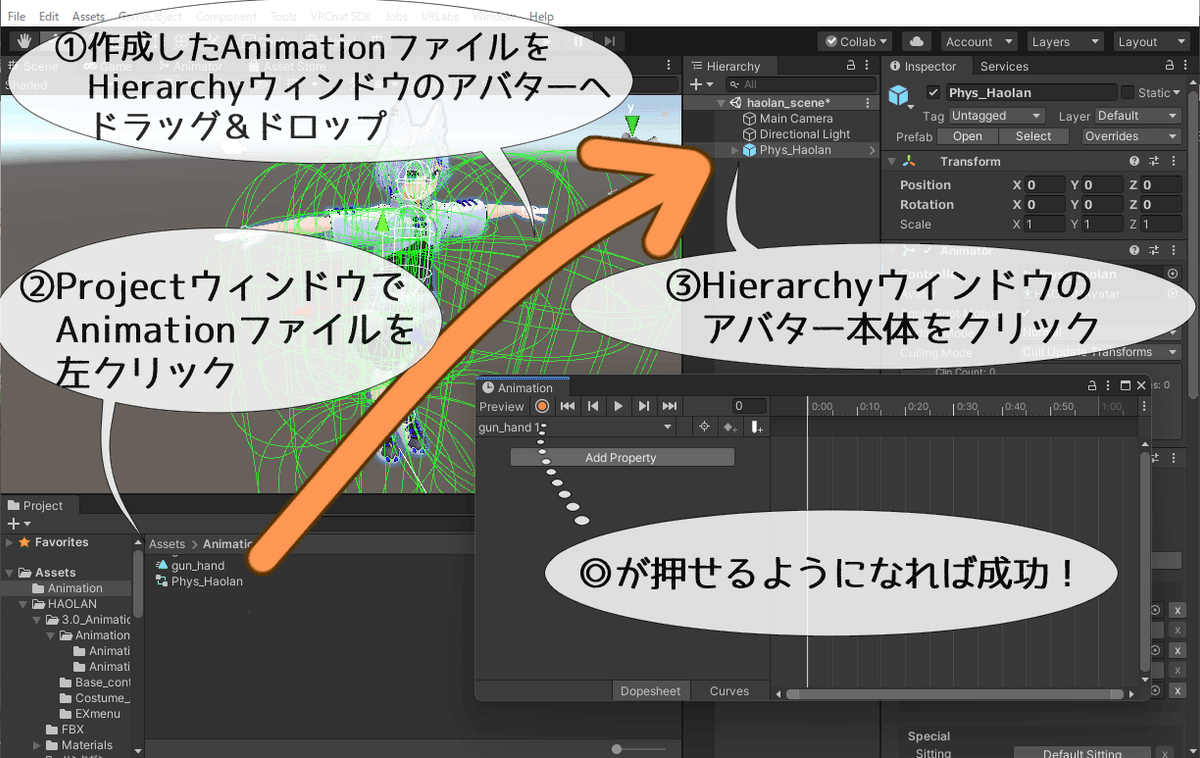Open the Layers dropdown

tap(1065, 41)
